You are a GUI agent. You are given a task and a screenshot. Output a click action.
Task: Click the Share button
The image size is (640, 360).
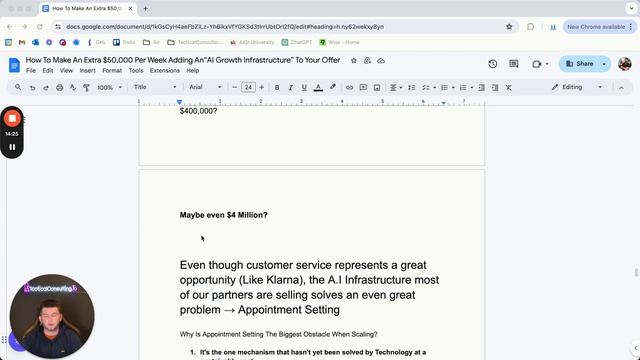click(579, 64)
